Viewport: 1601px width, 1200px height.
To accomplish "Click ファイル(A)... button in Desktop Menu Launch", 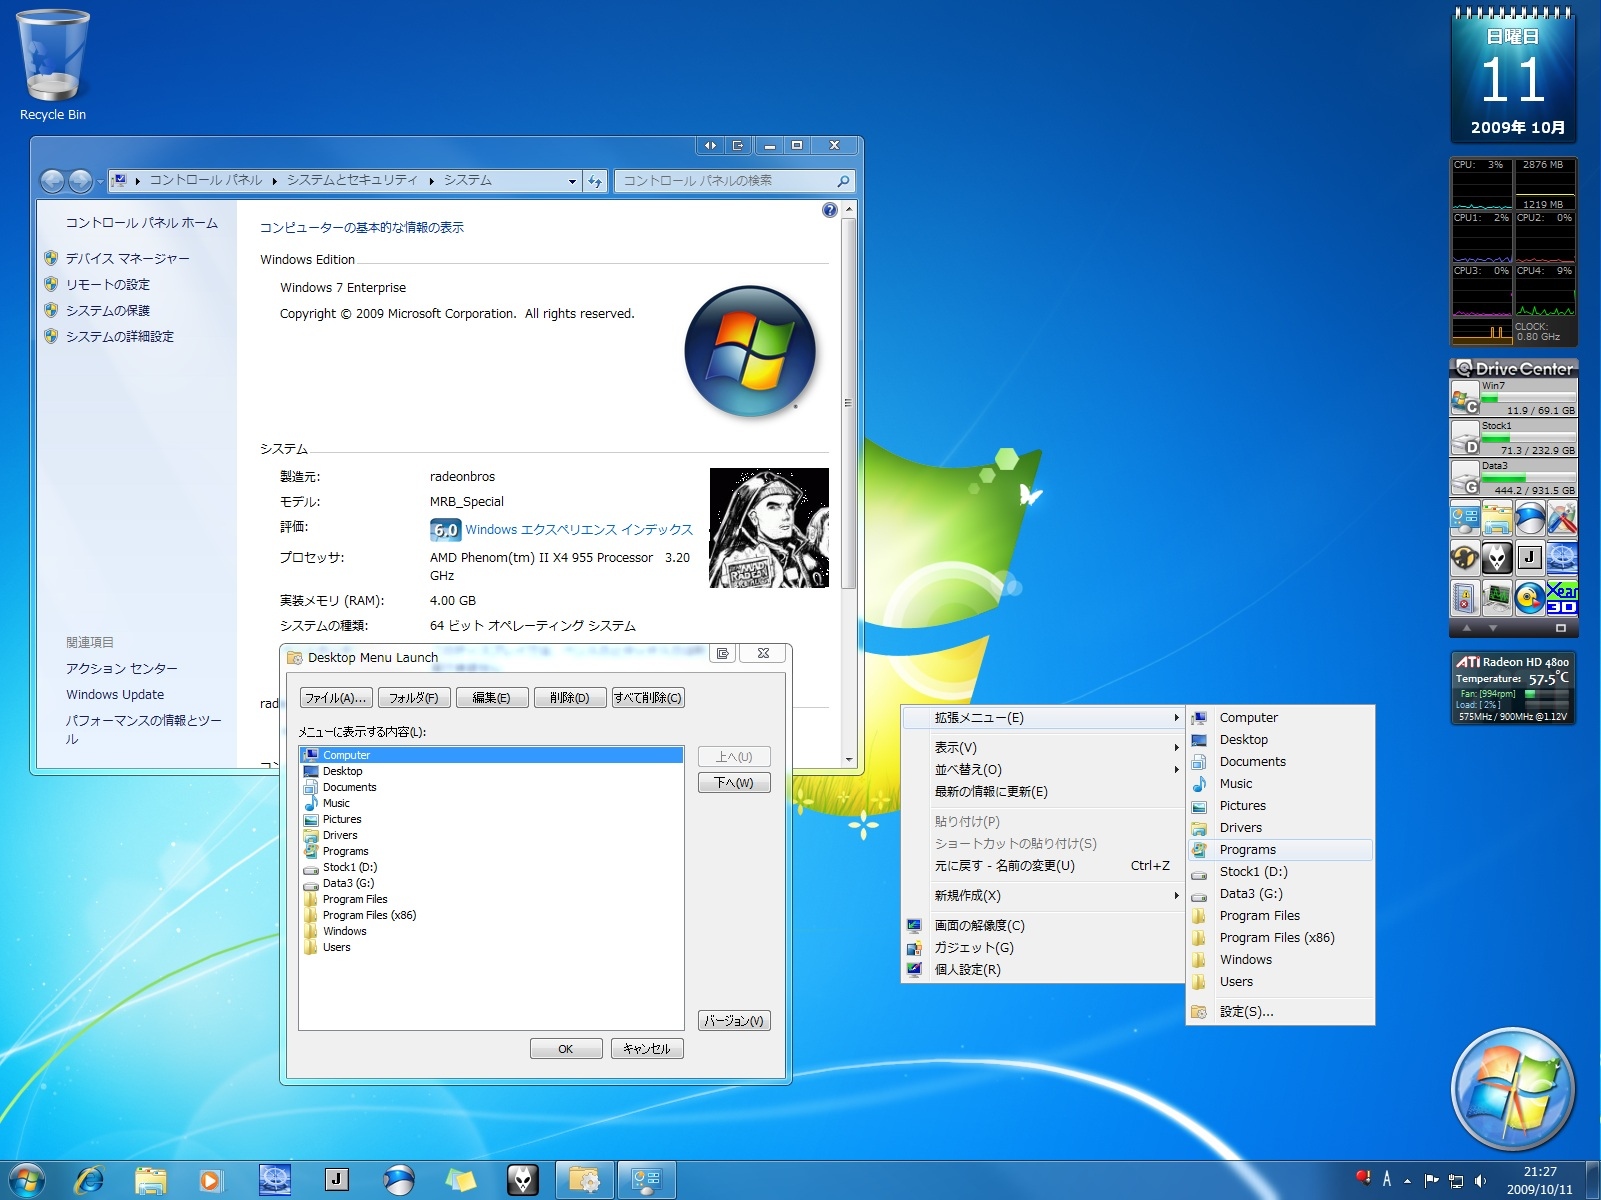I will coord(335,698).
